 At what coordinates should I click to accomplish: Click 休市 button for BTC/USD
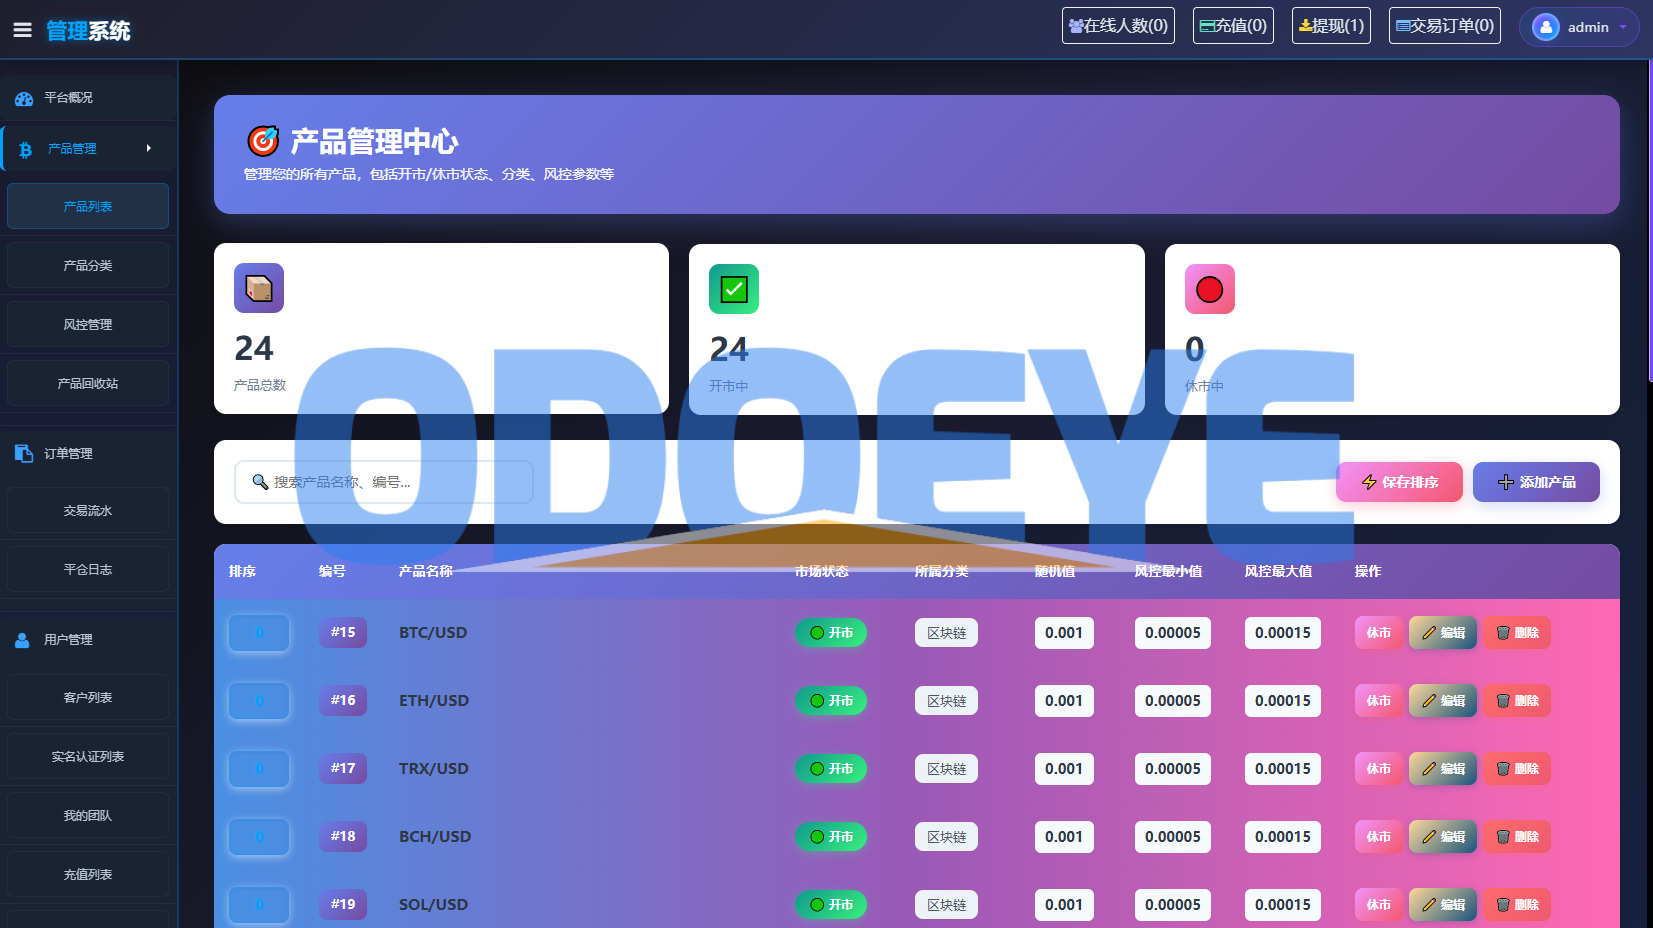pyautogui.click(x=1378, y=633)
